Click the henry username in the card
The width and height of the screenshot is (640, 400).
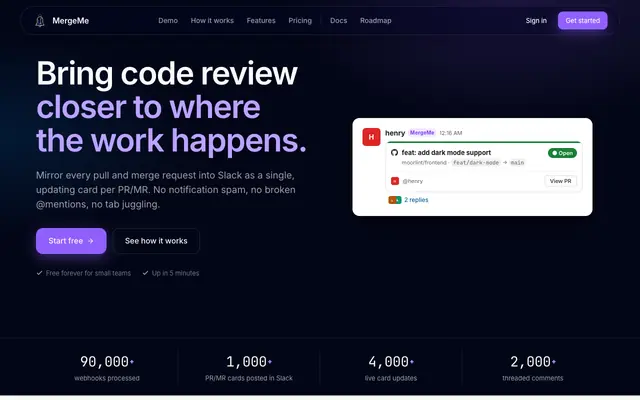click(x=395, y=133)
